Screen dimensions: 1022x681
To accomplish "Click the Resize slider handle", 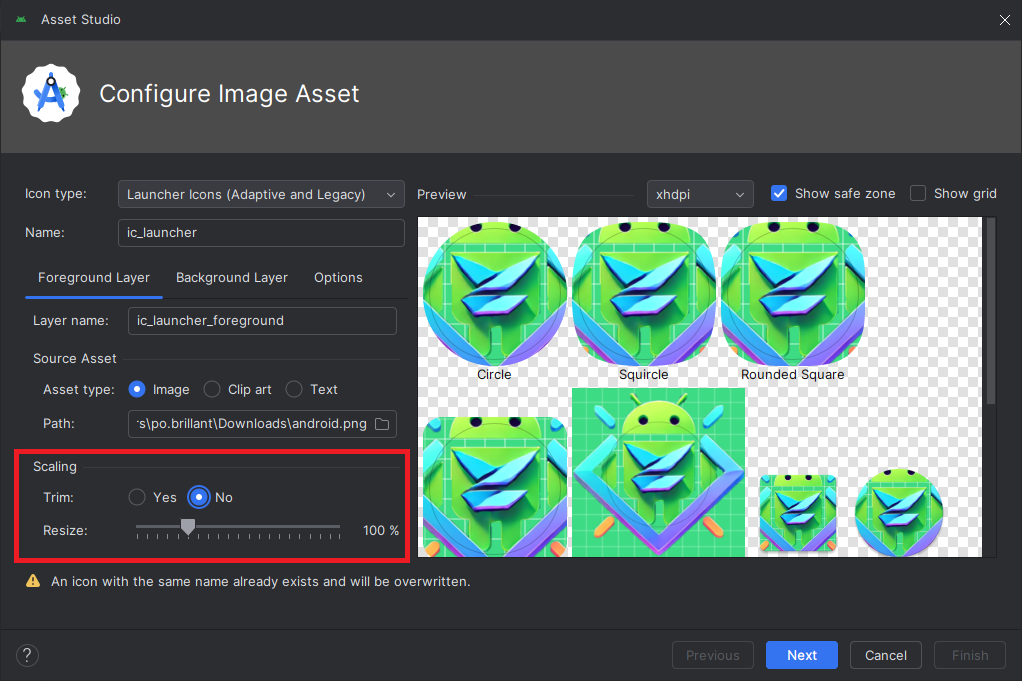I will pyautogui.click(x=188, y=527).
